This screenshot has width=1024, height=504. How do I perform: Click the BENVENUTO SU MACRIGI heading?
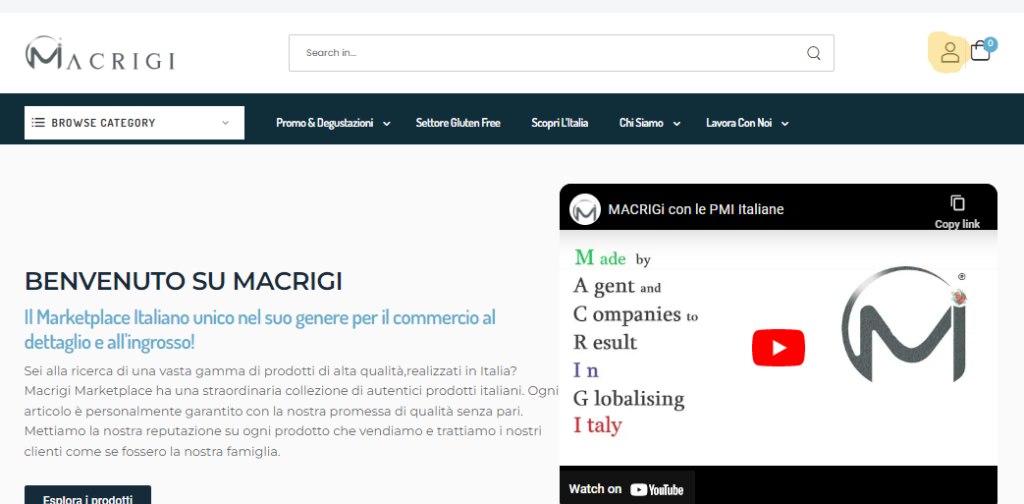pos(184,281)
